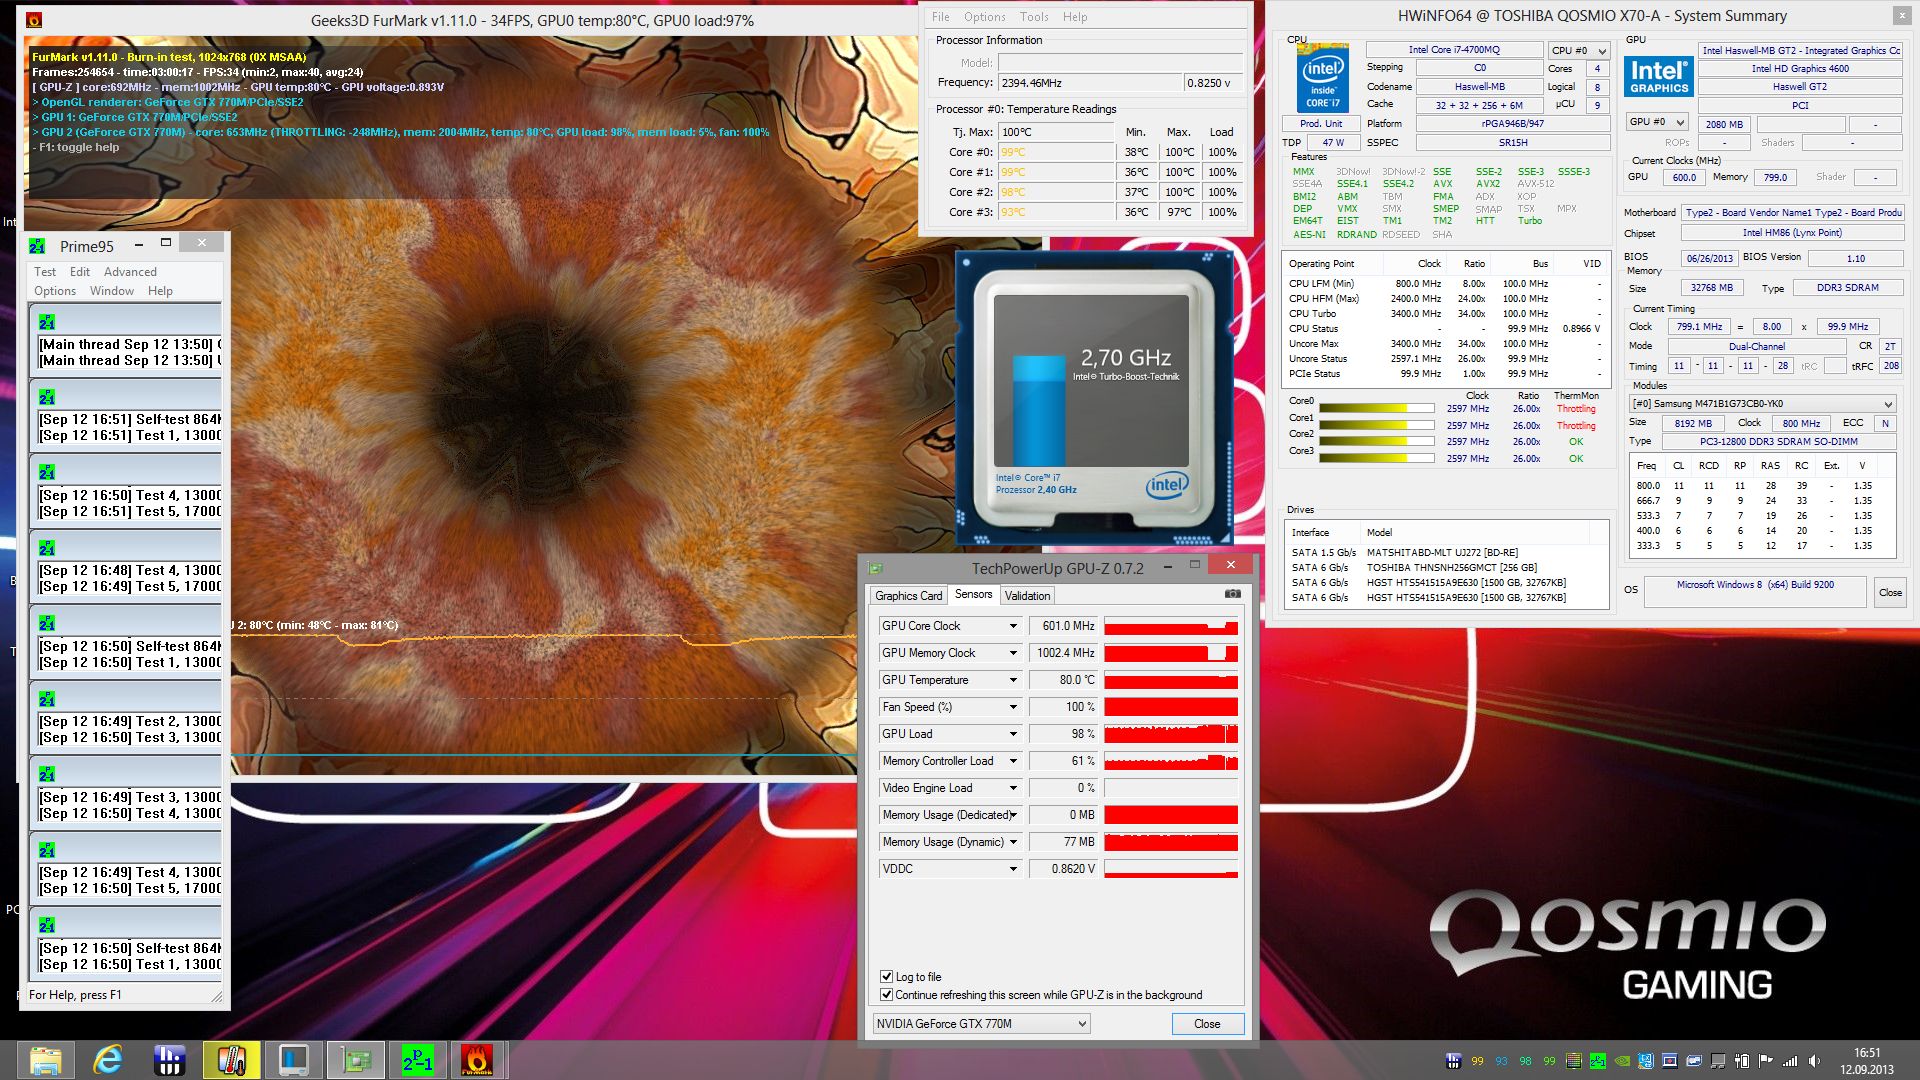The width and height of the screenshot is (1920, 1080).
Task: Open FurMark from the taskbar
Action: (477, 1060)
